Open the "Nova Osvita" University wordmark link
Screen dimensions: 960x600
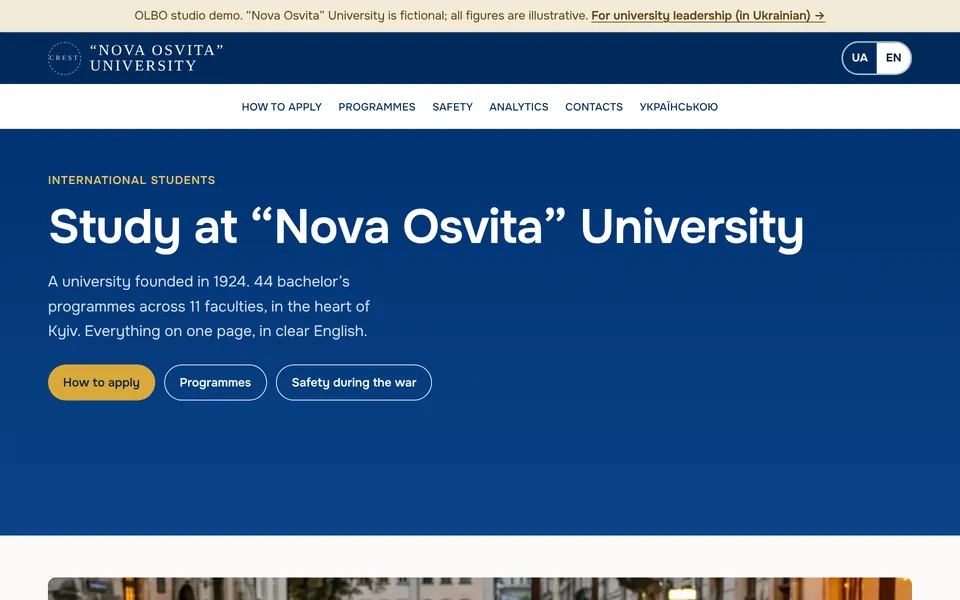[x=156, y=58]
